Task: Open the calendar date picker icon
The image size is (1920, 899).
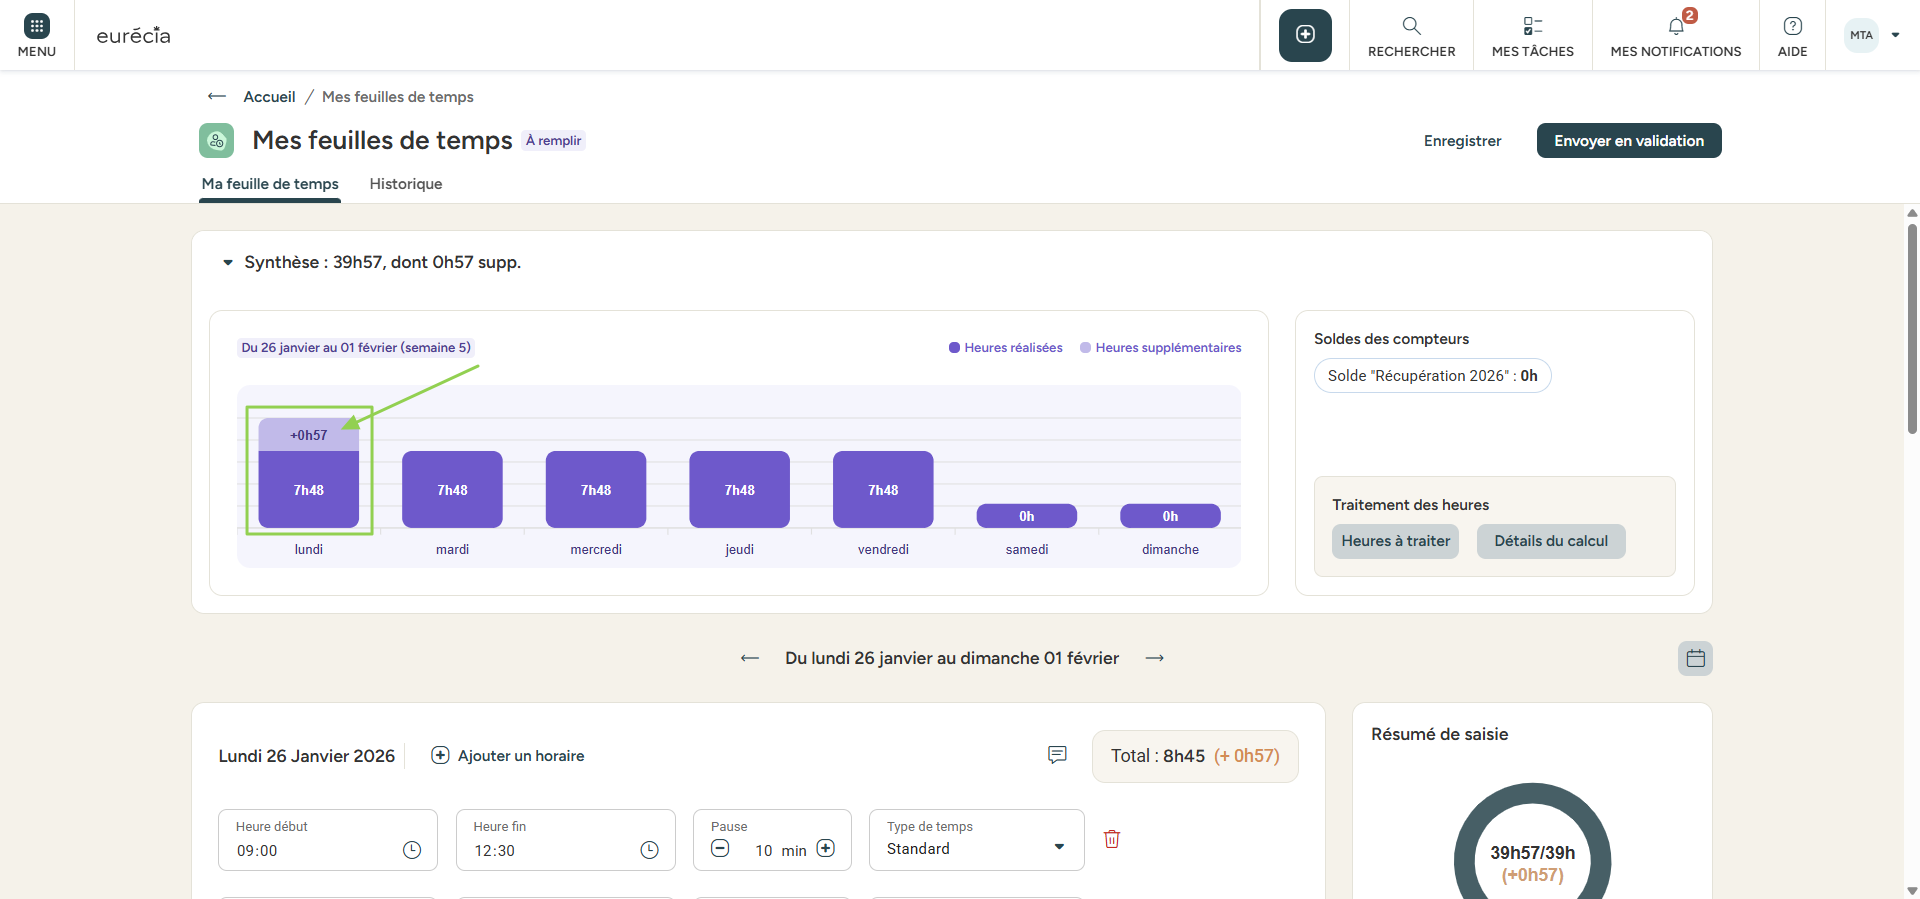Action: (1695, 658)
